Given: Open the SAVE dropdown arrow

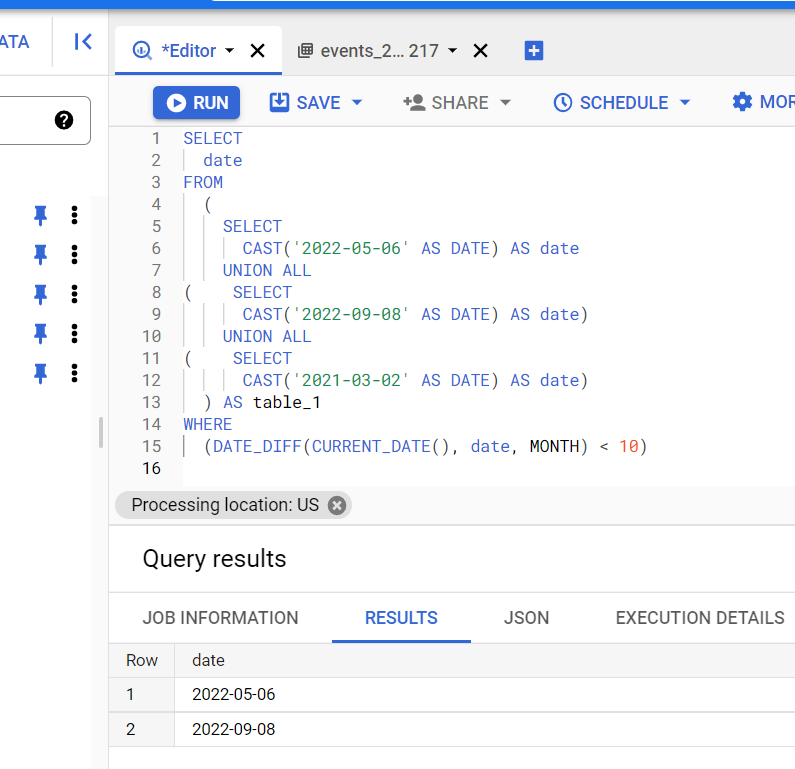Looking at the screenshot, I should click(357, 103).
